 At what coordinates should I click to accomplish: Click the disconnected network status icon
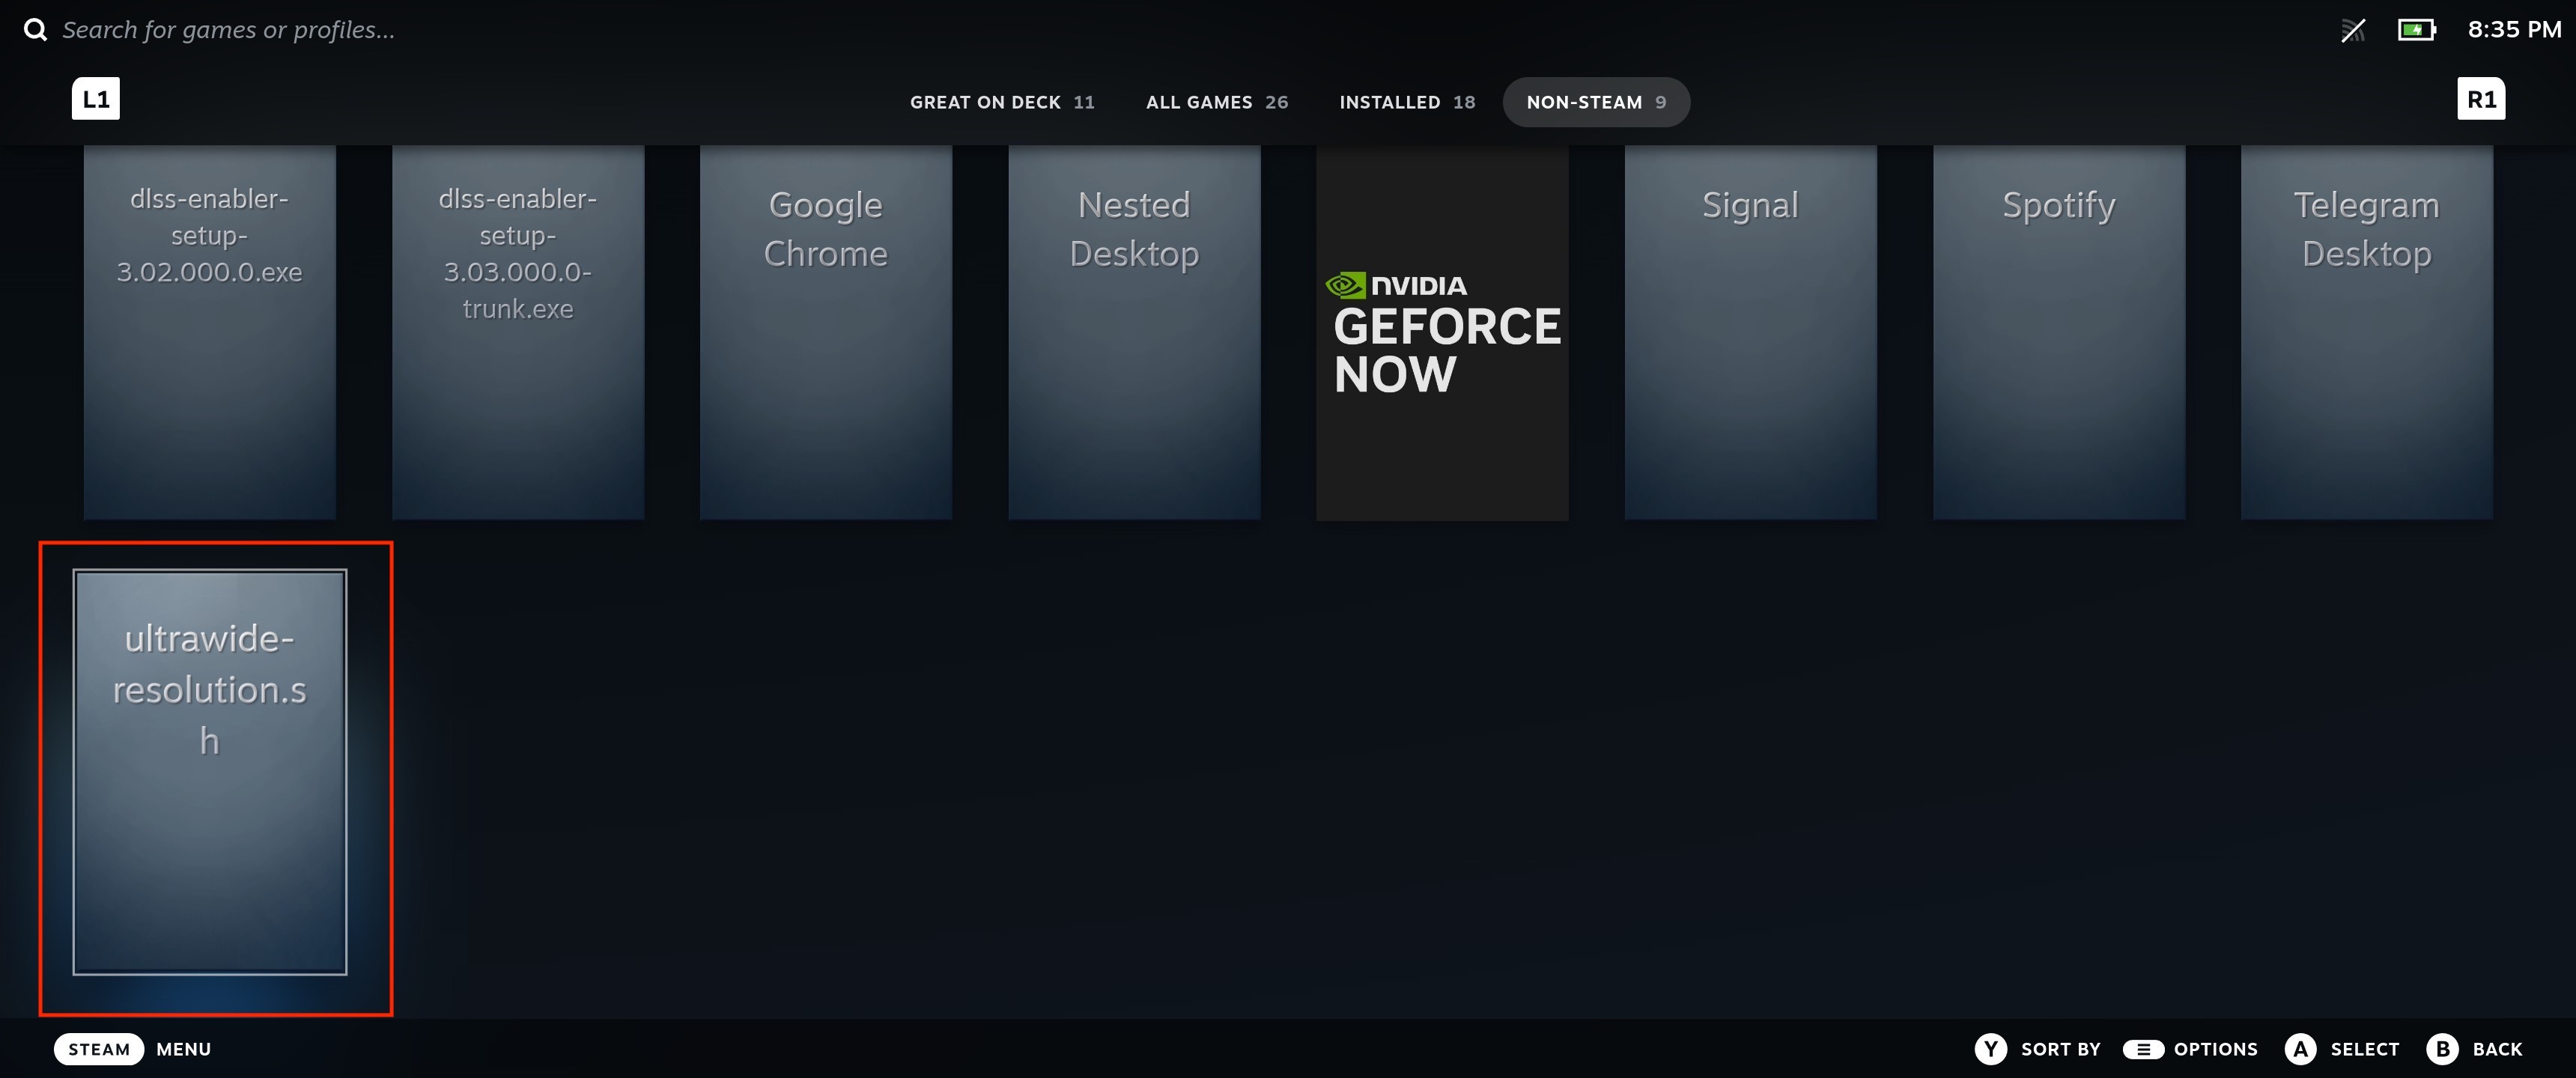[x=2353, y=30]
